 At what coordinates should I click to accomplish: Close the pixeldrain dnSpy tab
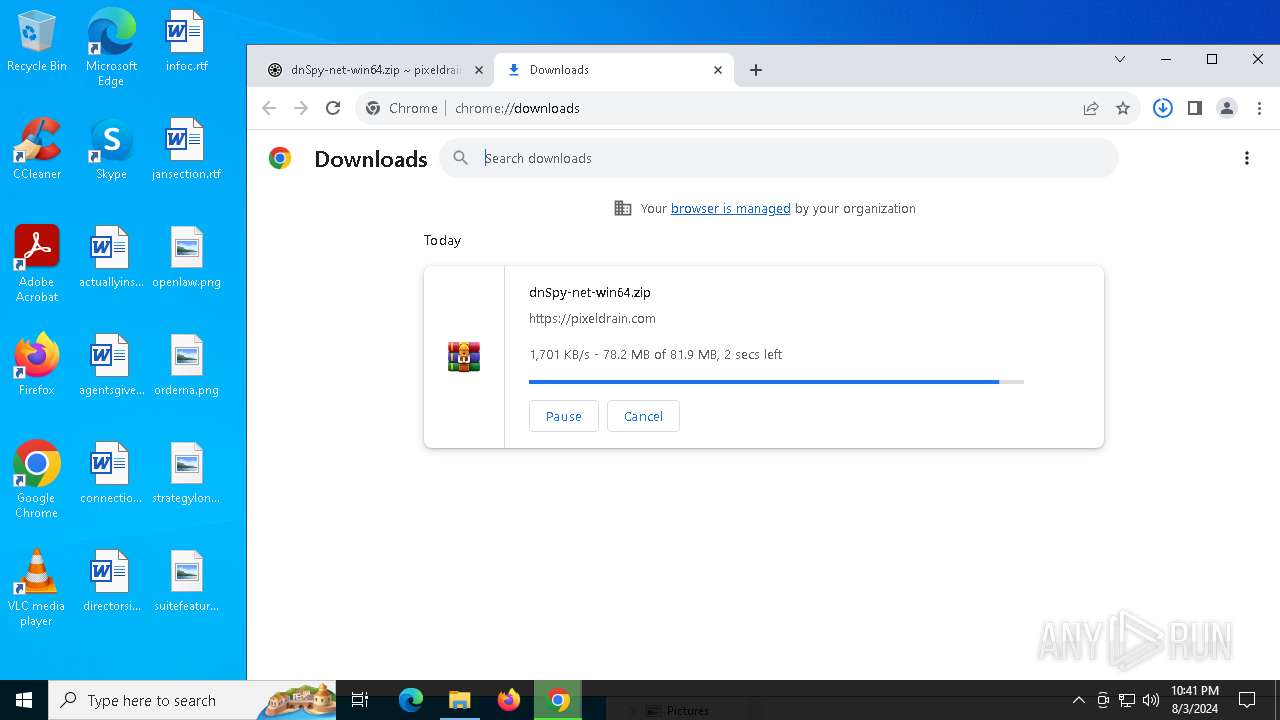(478, 70)
